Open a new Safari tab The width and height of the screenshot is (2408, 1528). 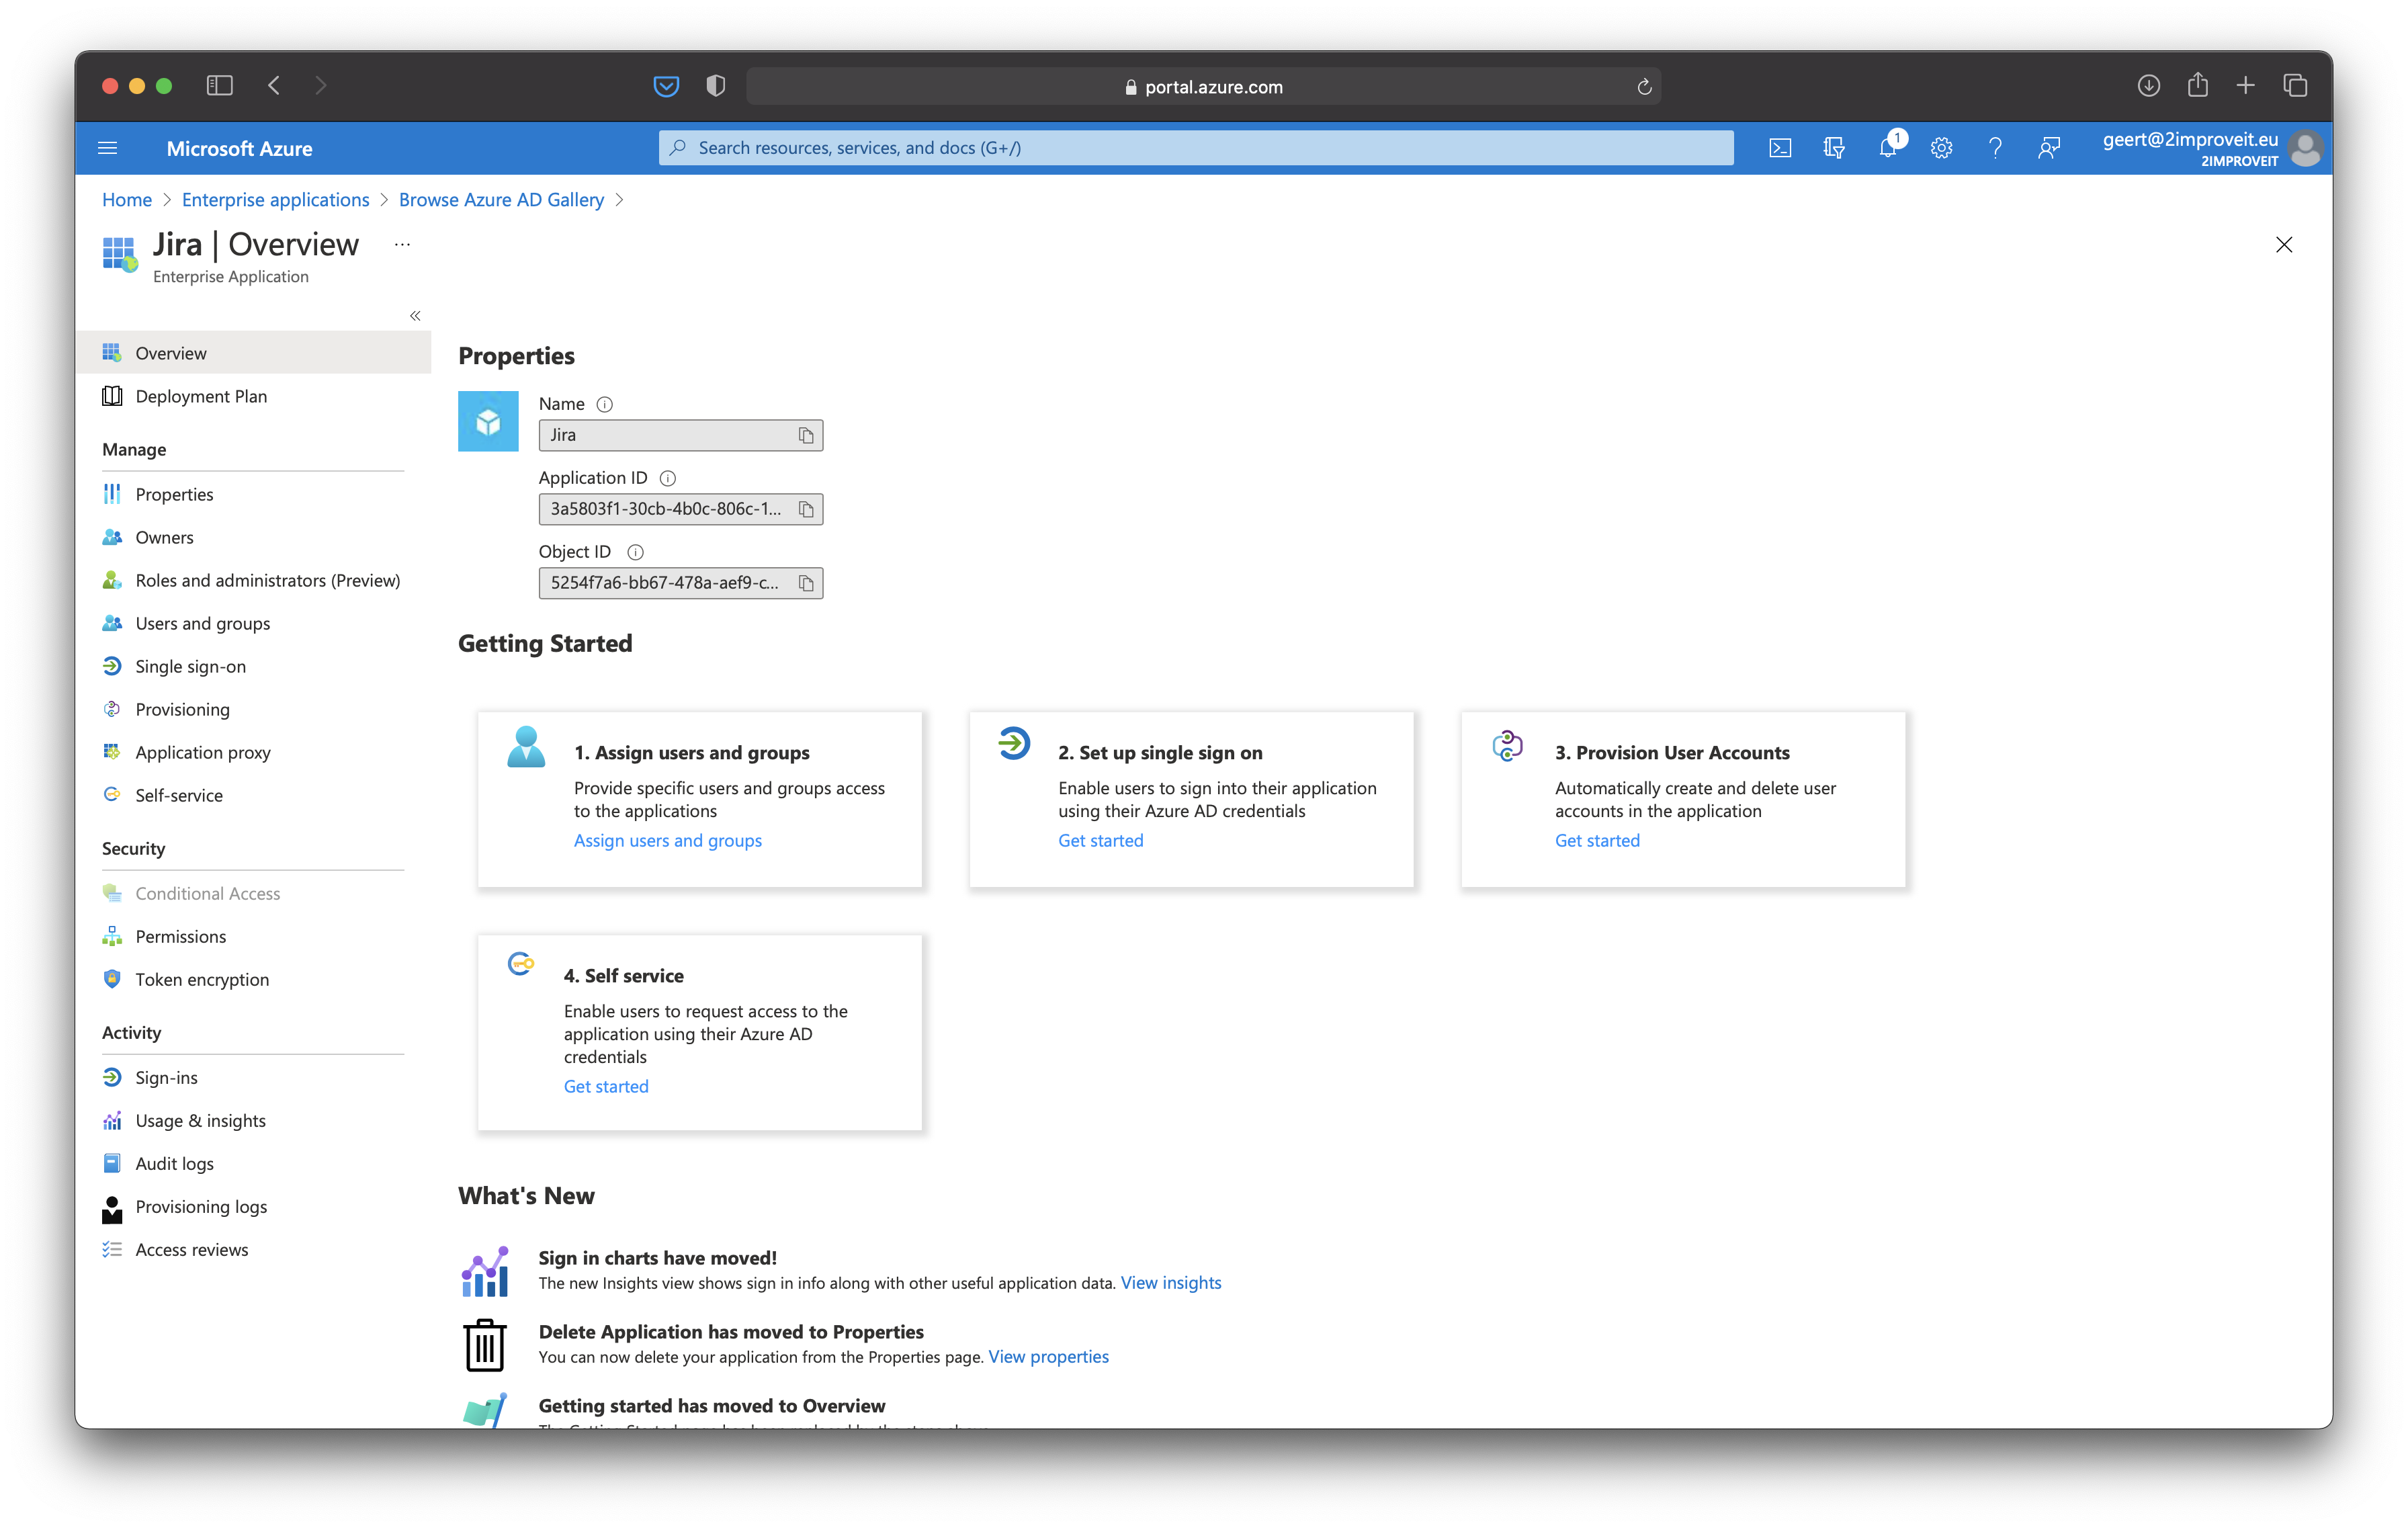coord(2245,86)
